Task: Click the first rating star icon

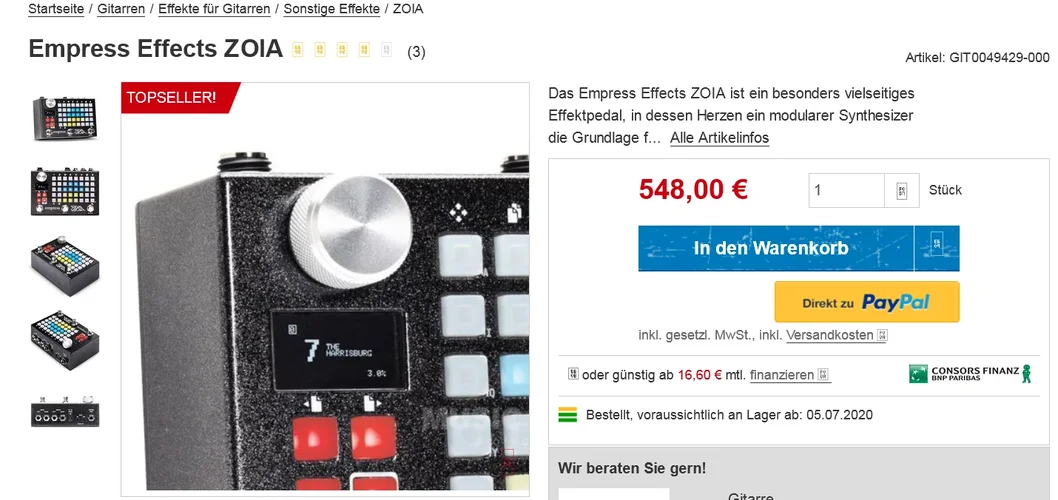Action: point(298,49)
